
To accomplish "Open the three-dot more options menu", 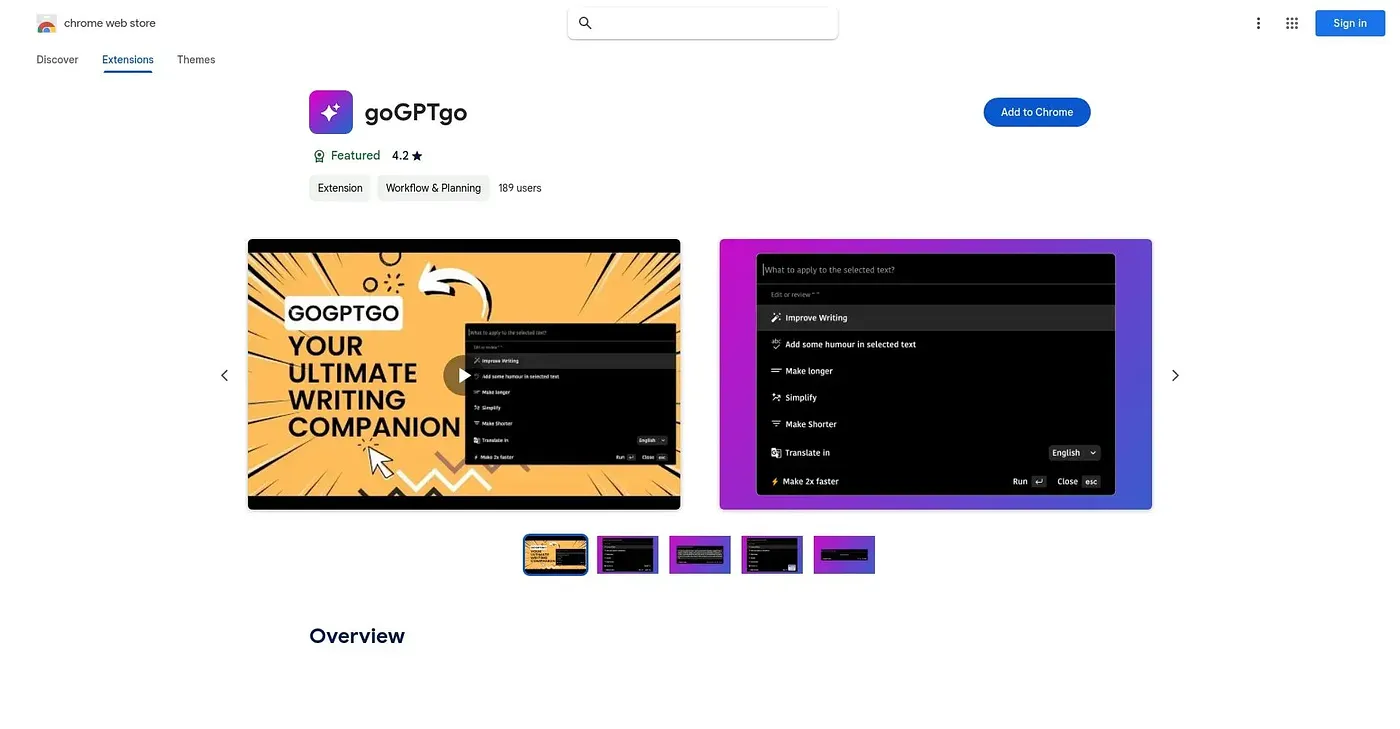I will click(1258, 23).
